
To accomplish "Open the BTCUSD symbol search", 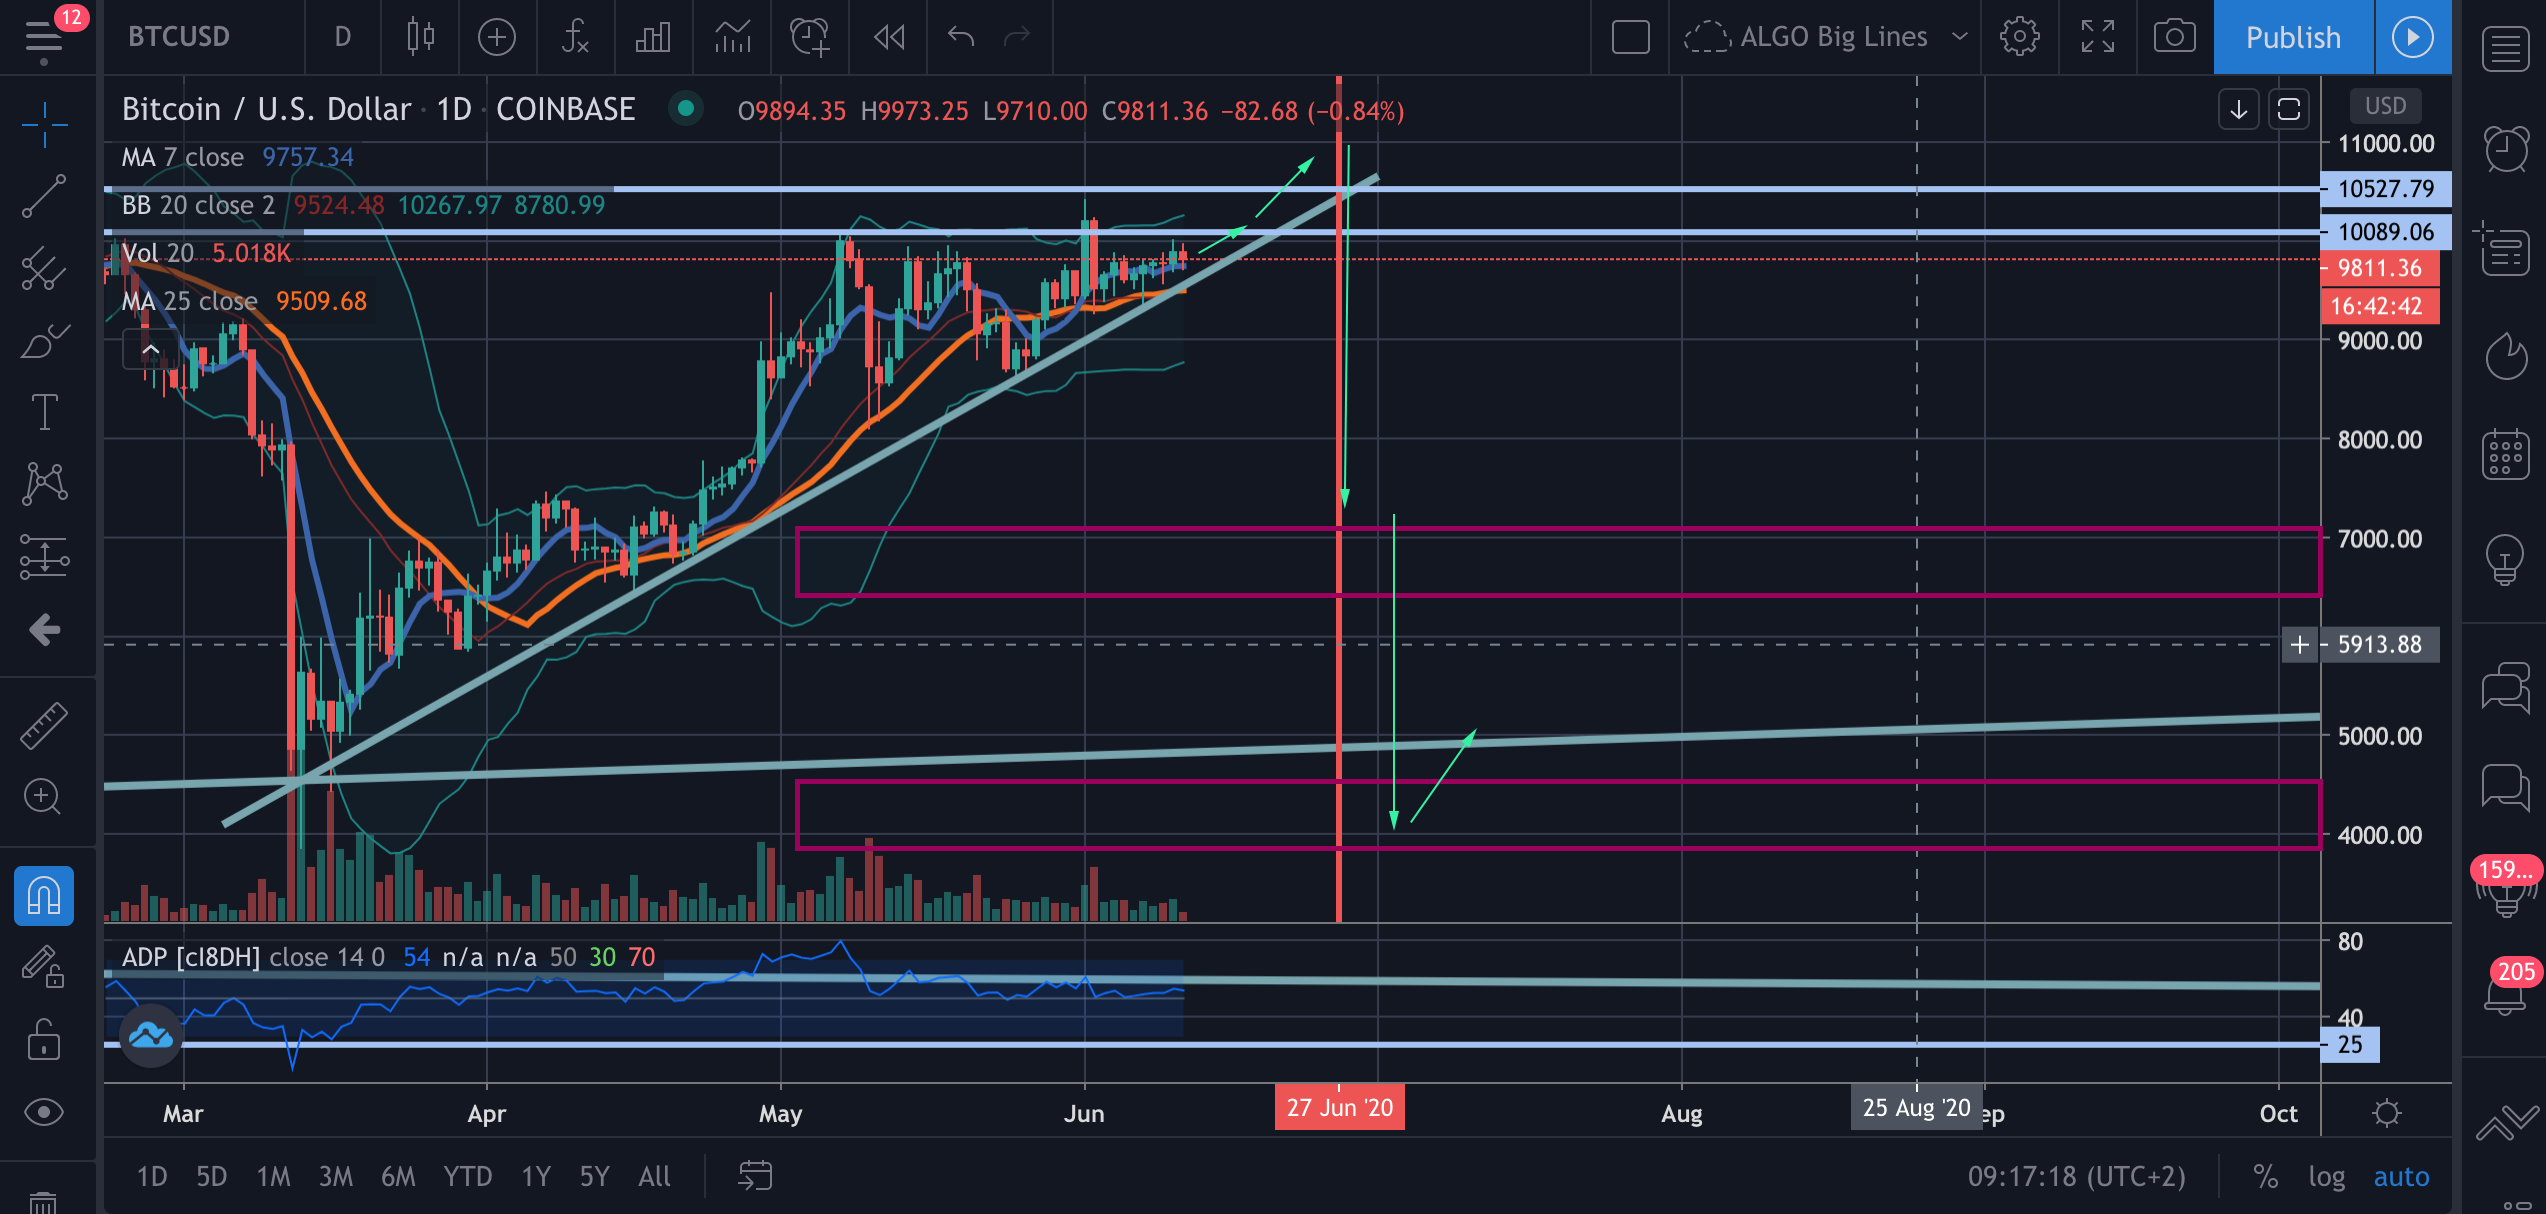I will coord(180,37).
